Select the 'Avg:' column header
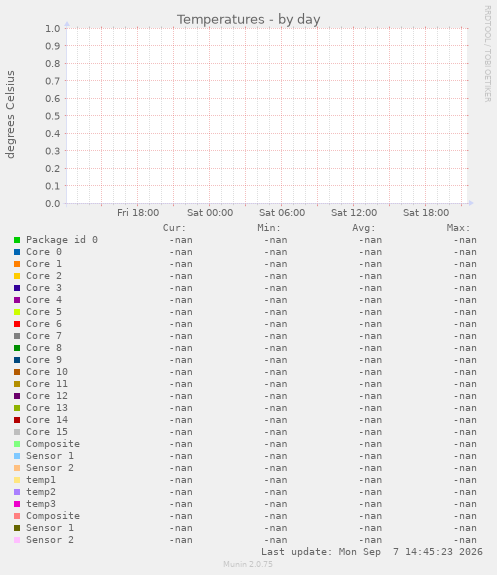Image resolution: width=497 pixels, height=575 pixels. pyautogui.click(x=364, y=228)
